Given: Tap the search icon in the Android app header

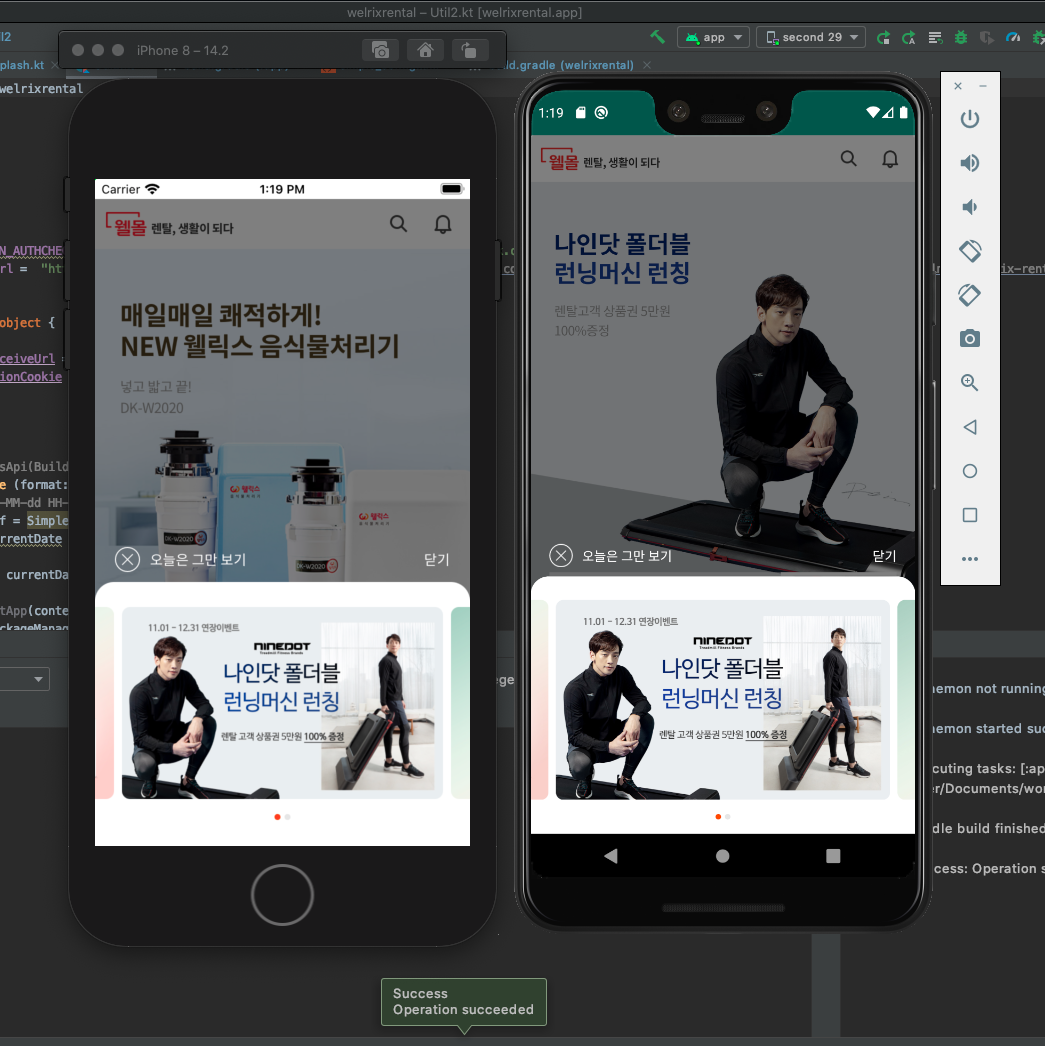Looking at the screenshot, I should pos(849,158).
